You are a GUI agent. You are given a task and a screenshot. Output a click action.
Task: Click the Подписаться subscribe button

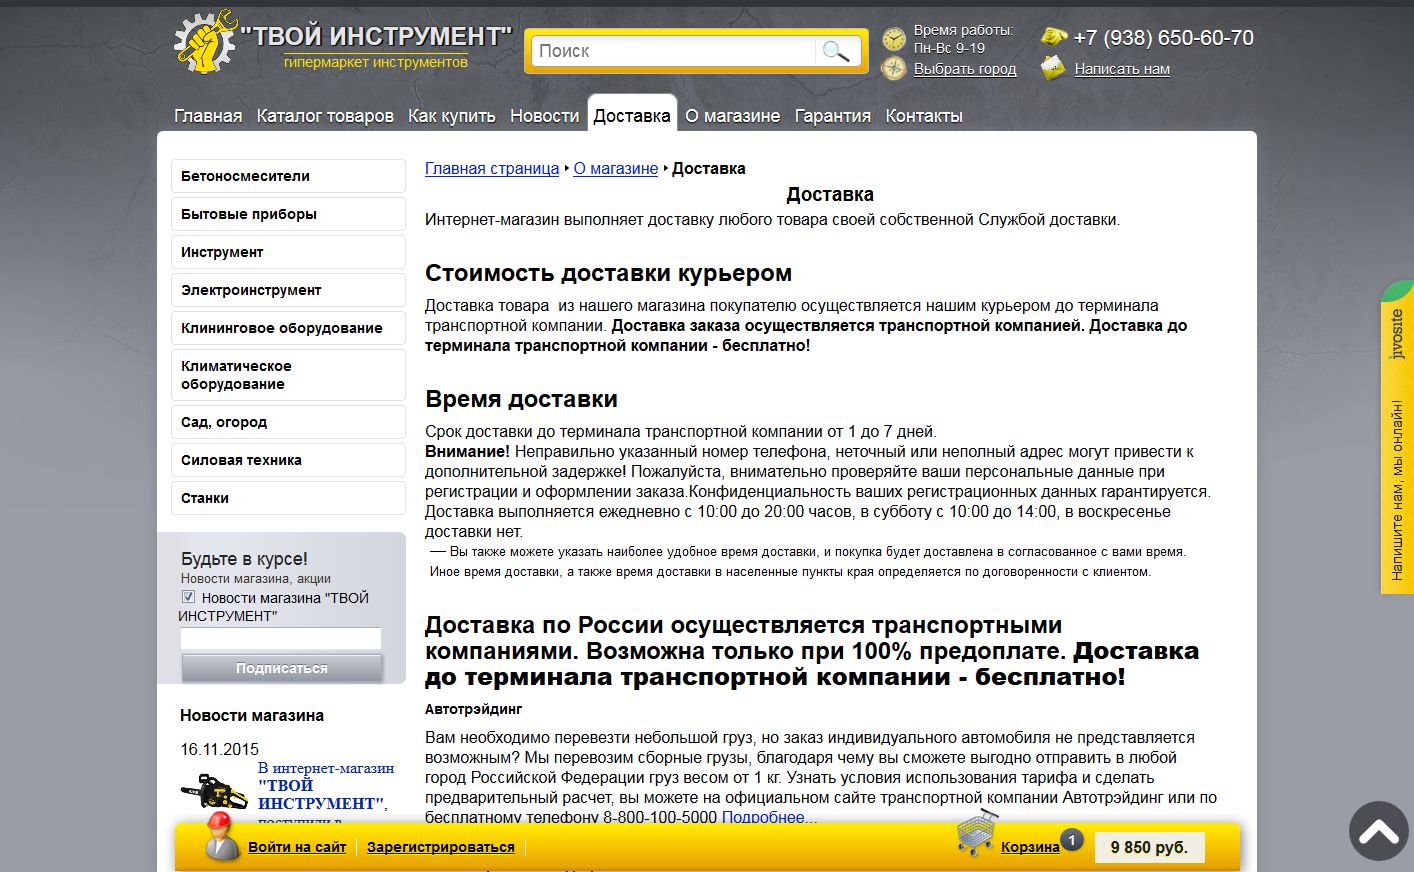click(x=282, y=668)
